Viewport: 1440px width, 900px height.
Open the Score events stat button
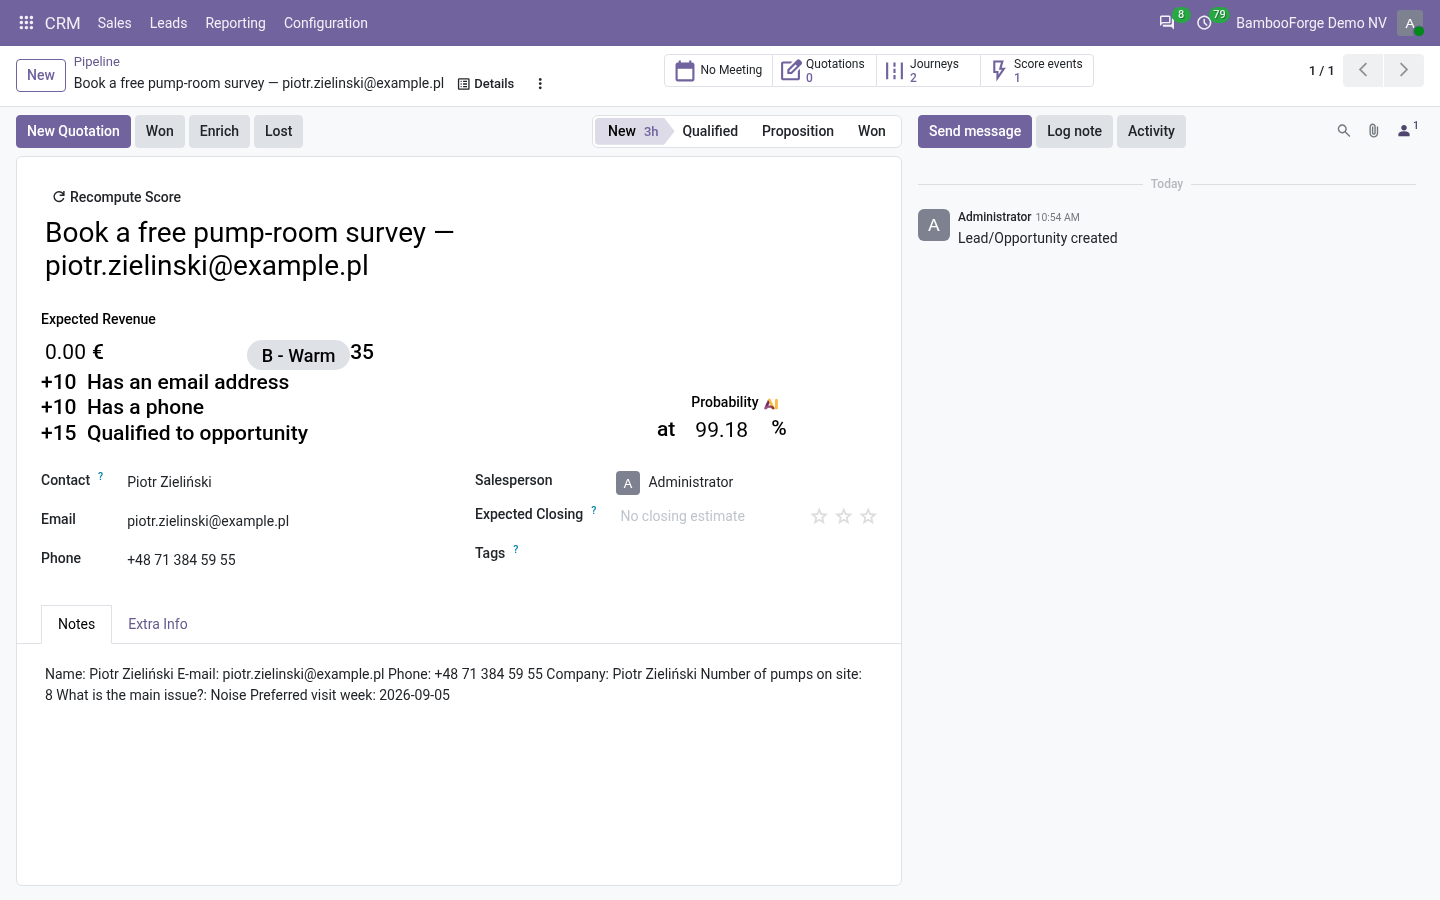[x=1036, y=70]
